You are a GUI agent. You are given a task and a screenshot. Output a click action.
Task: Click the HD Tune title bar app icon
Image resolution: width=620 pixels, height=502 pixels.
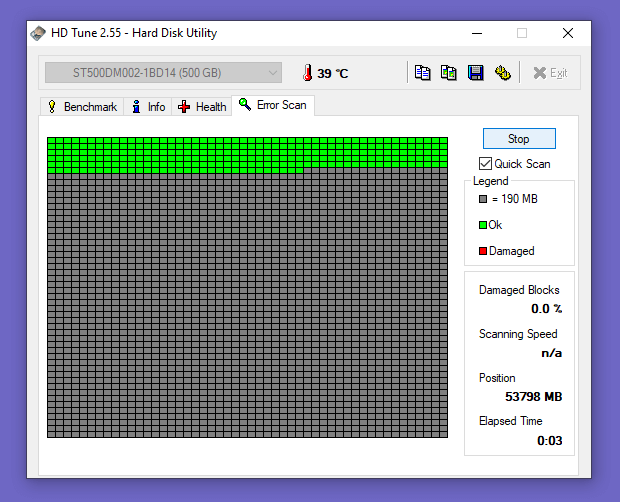(38, 33)
